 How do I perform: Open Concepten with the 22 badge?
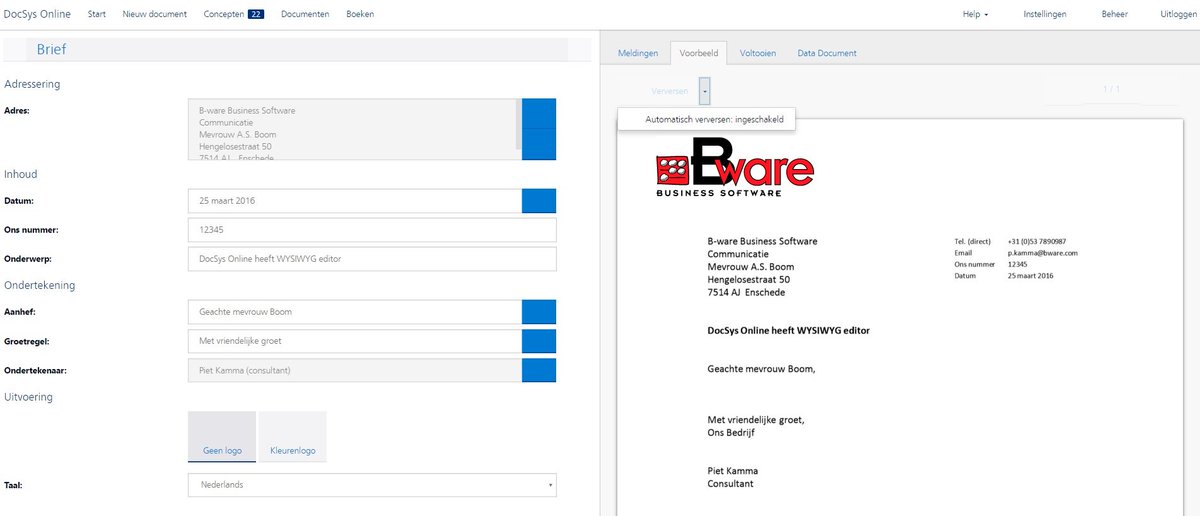pyautogui.click(x=233, y=14)
